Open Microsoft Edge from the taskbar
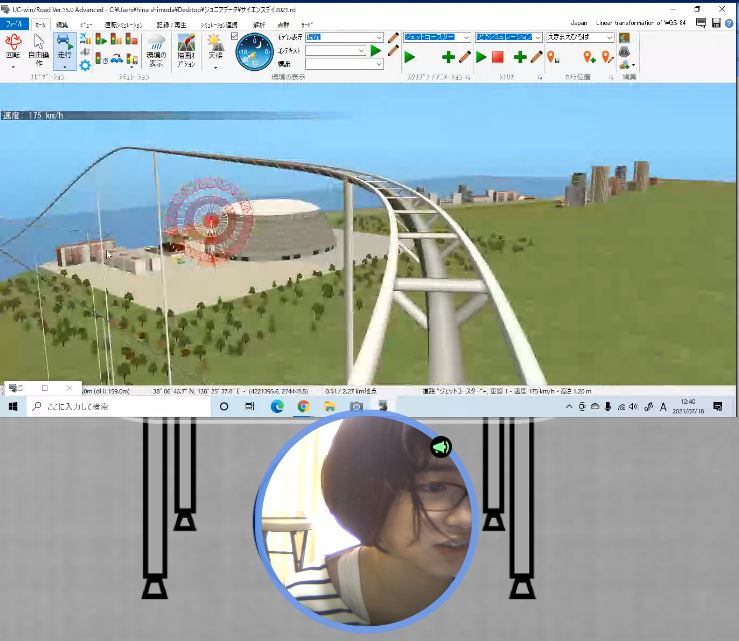Viewport: 739px width, 641px height. point(278,406)
